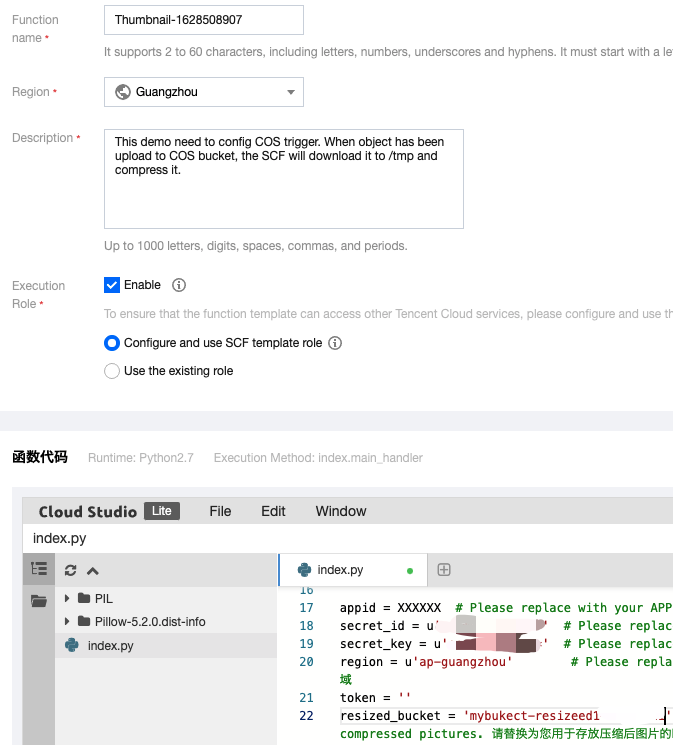Image resolution: width=673 pixels, height=745 pixels.
Task: Click the Function name input field
Action: [x=203, y=20]
